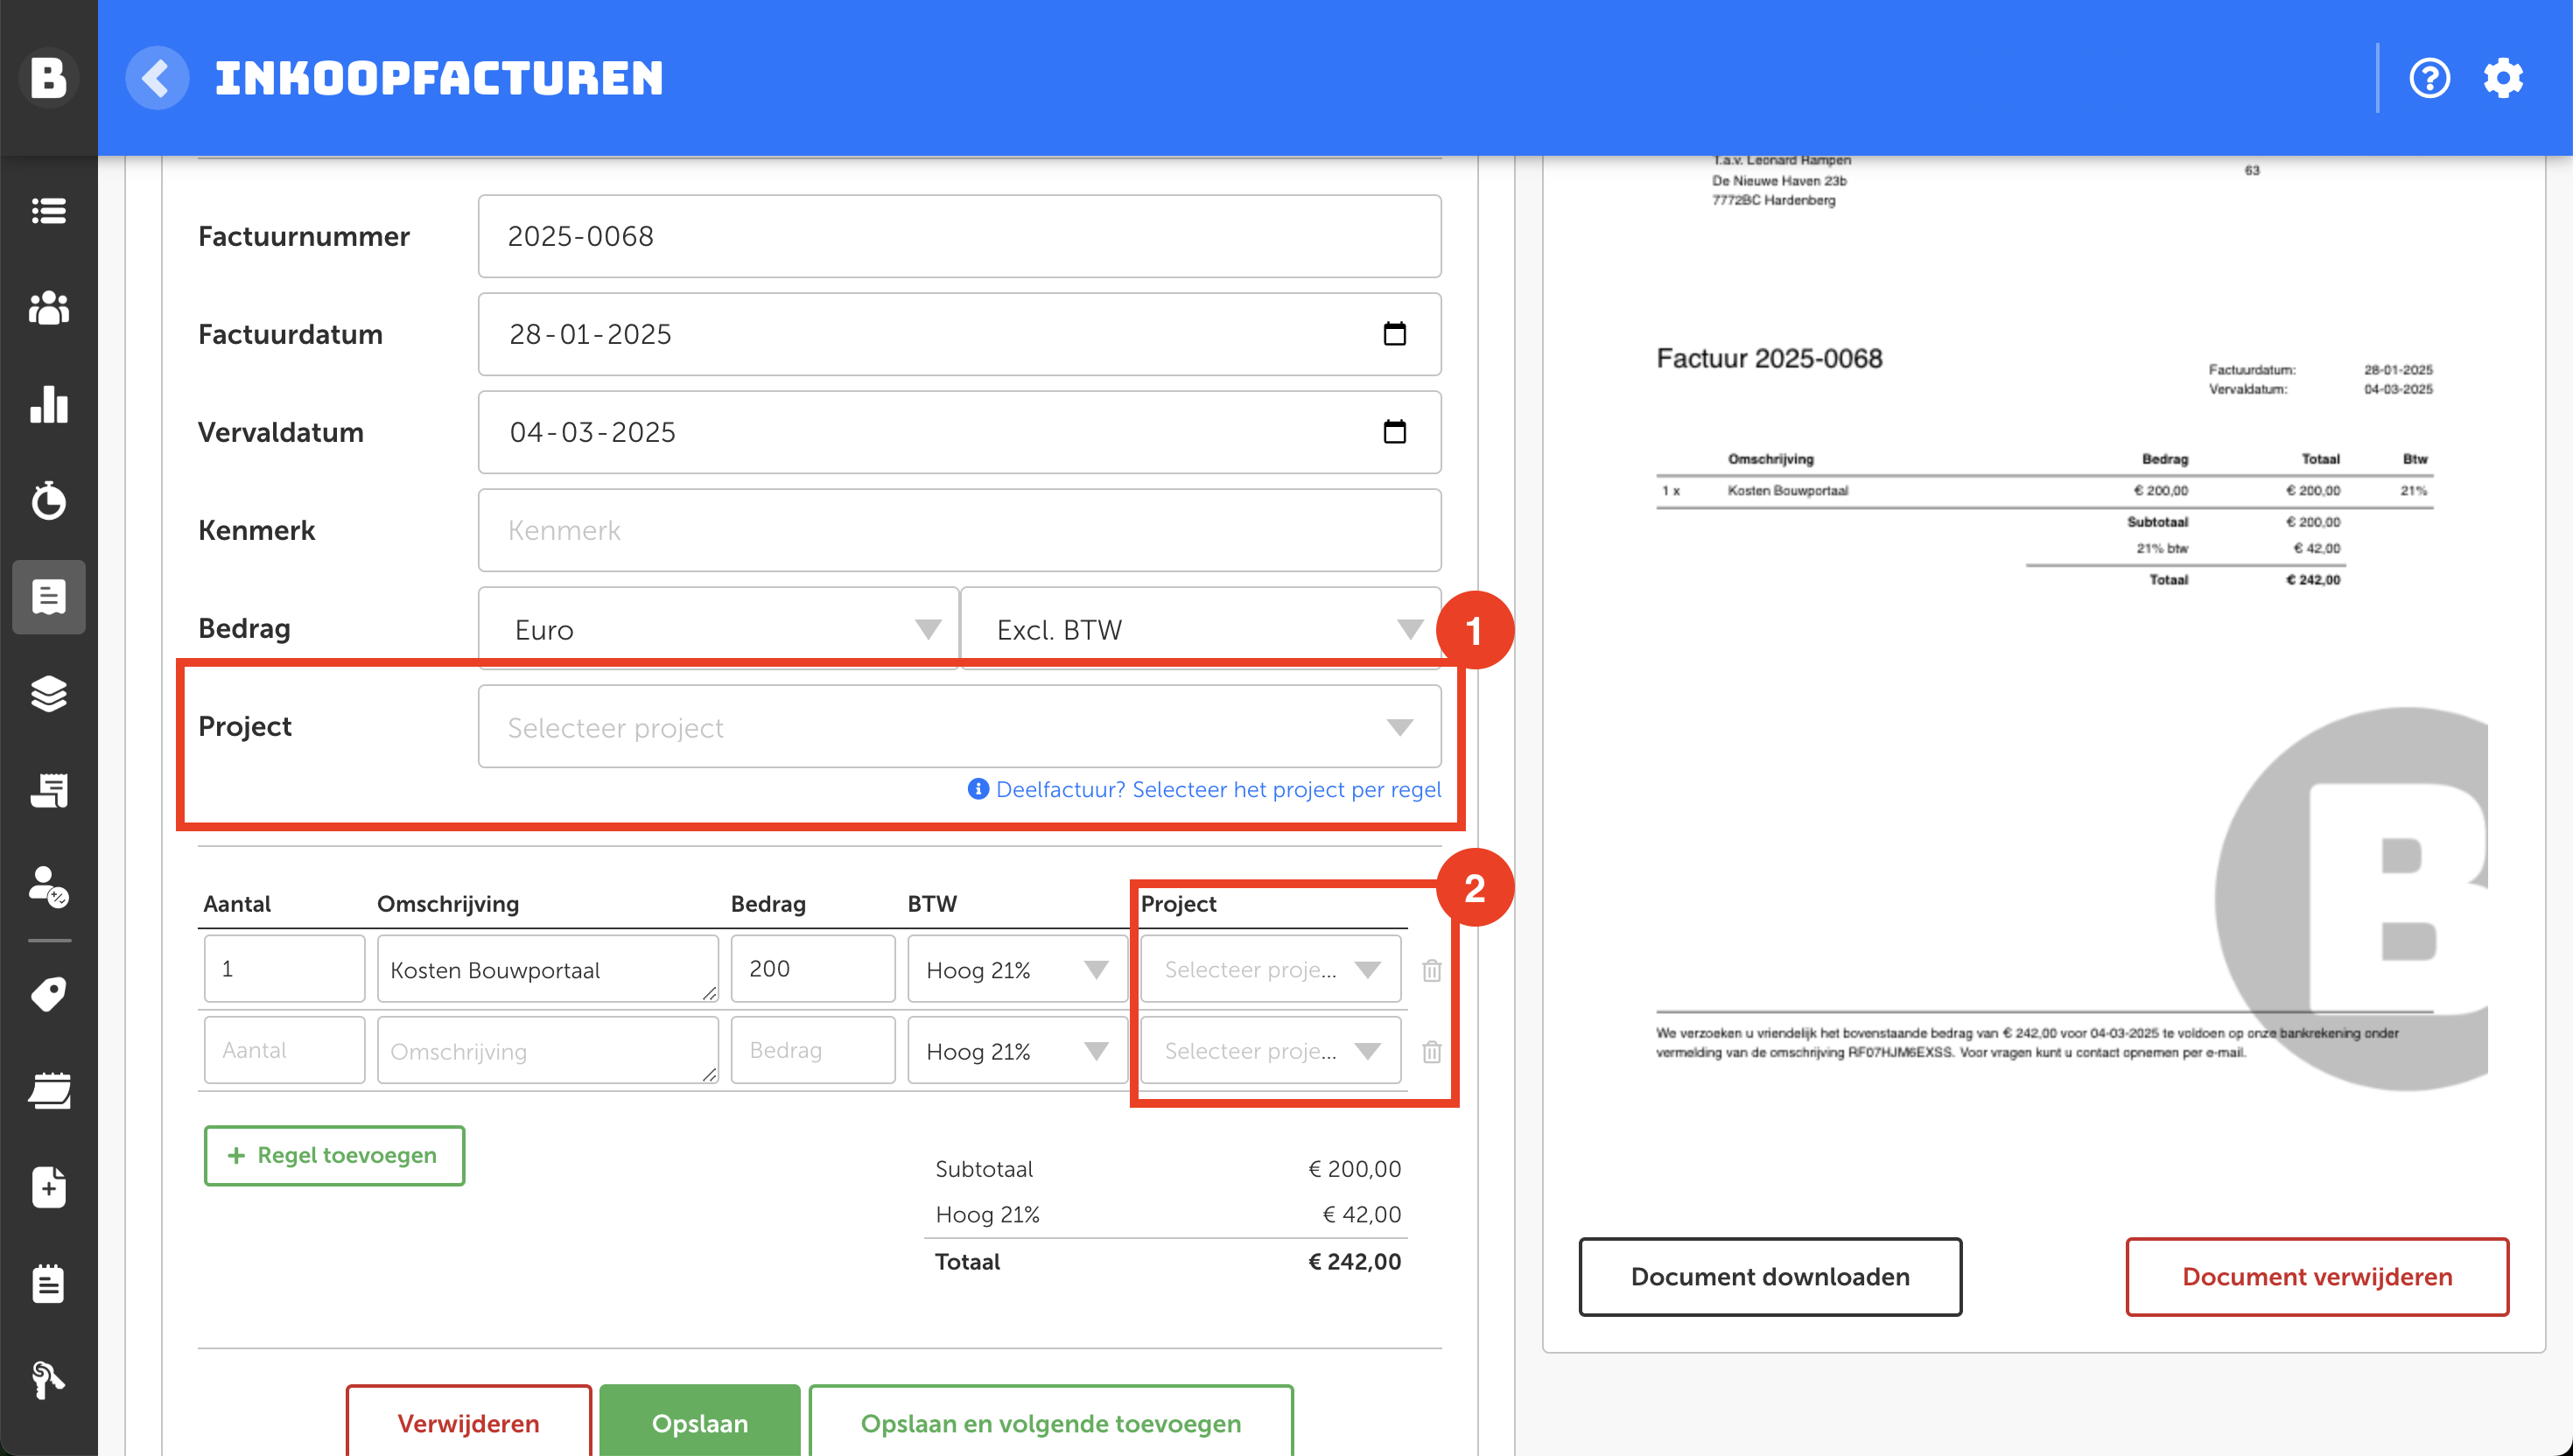Viewport: 2573px width, 1456px height.
Task: Click the Regel toevoegen button
Action: (334, 1155)
